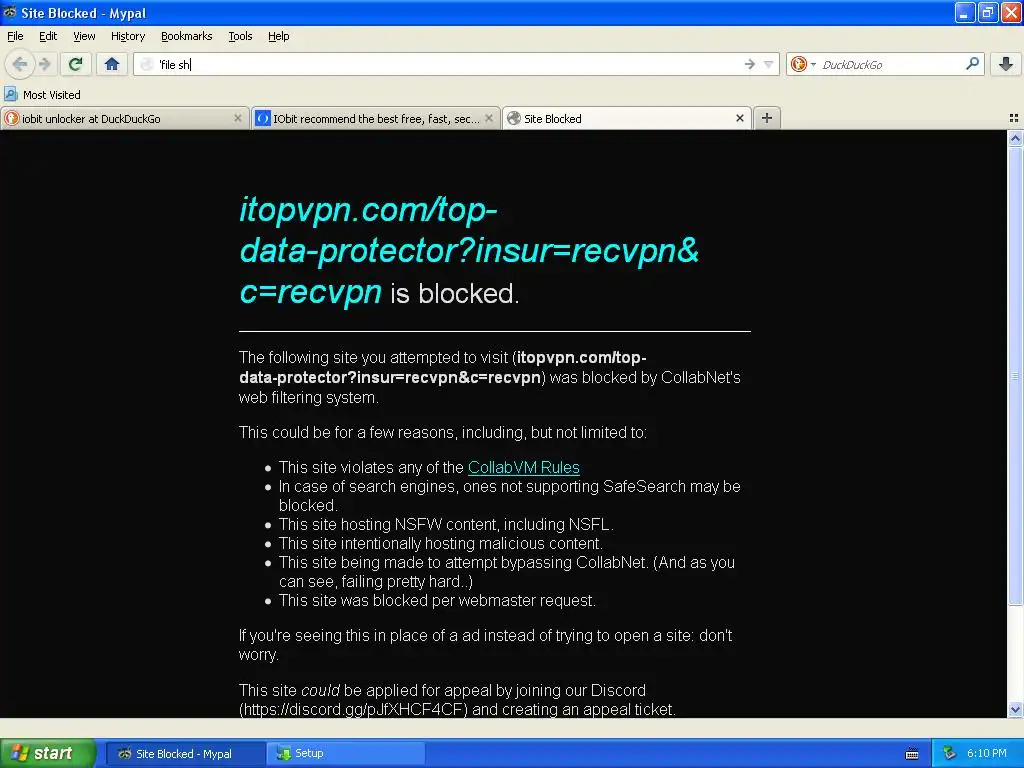Click the DuckDuckGo favicon on first tab

pyautogui.click(x=11, y=118)
